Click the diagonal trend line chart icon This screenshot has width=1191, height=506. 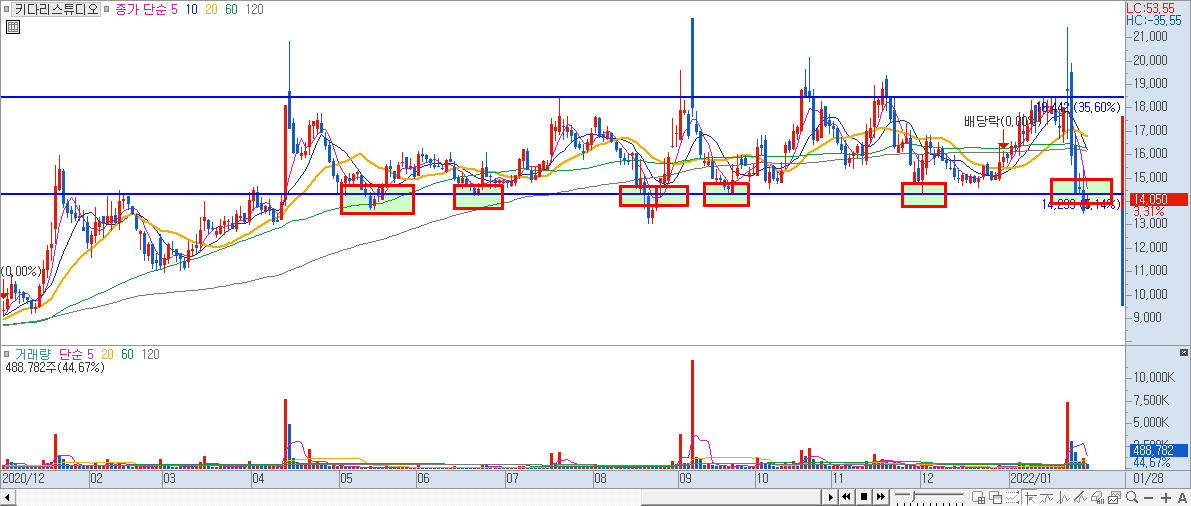point(1080,498)
